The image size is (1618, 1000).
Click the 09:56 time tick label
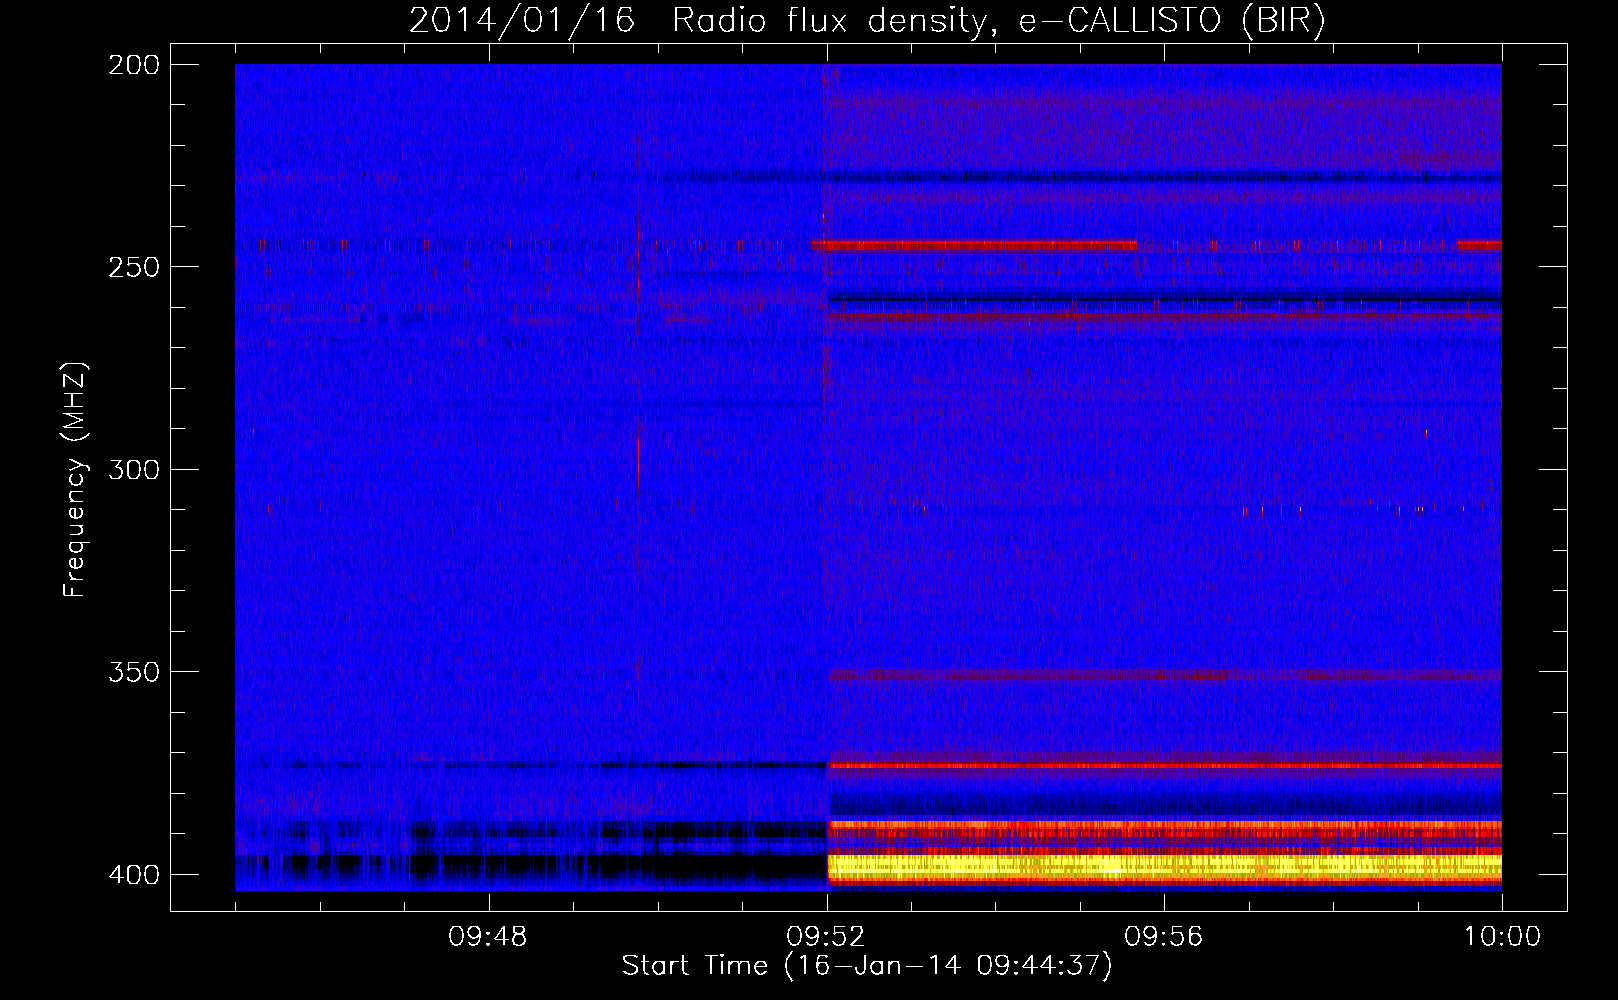[1164, 937]
